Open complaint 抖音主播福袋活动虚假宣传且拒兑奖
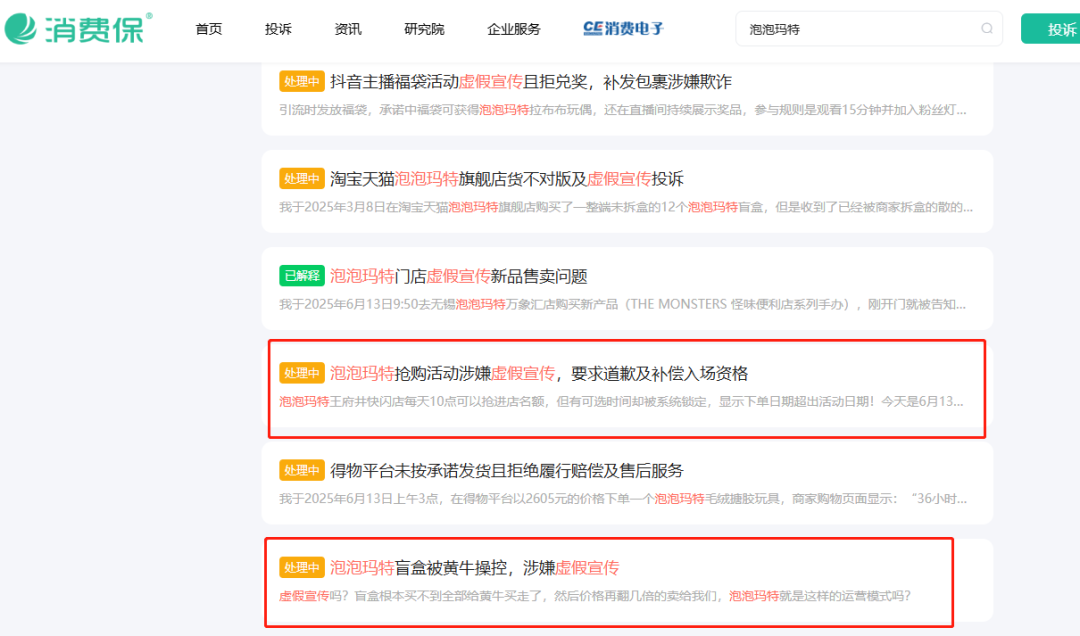1080x636 pixels. click(530, 81)
